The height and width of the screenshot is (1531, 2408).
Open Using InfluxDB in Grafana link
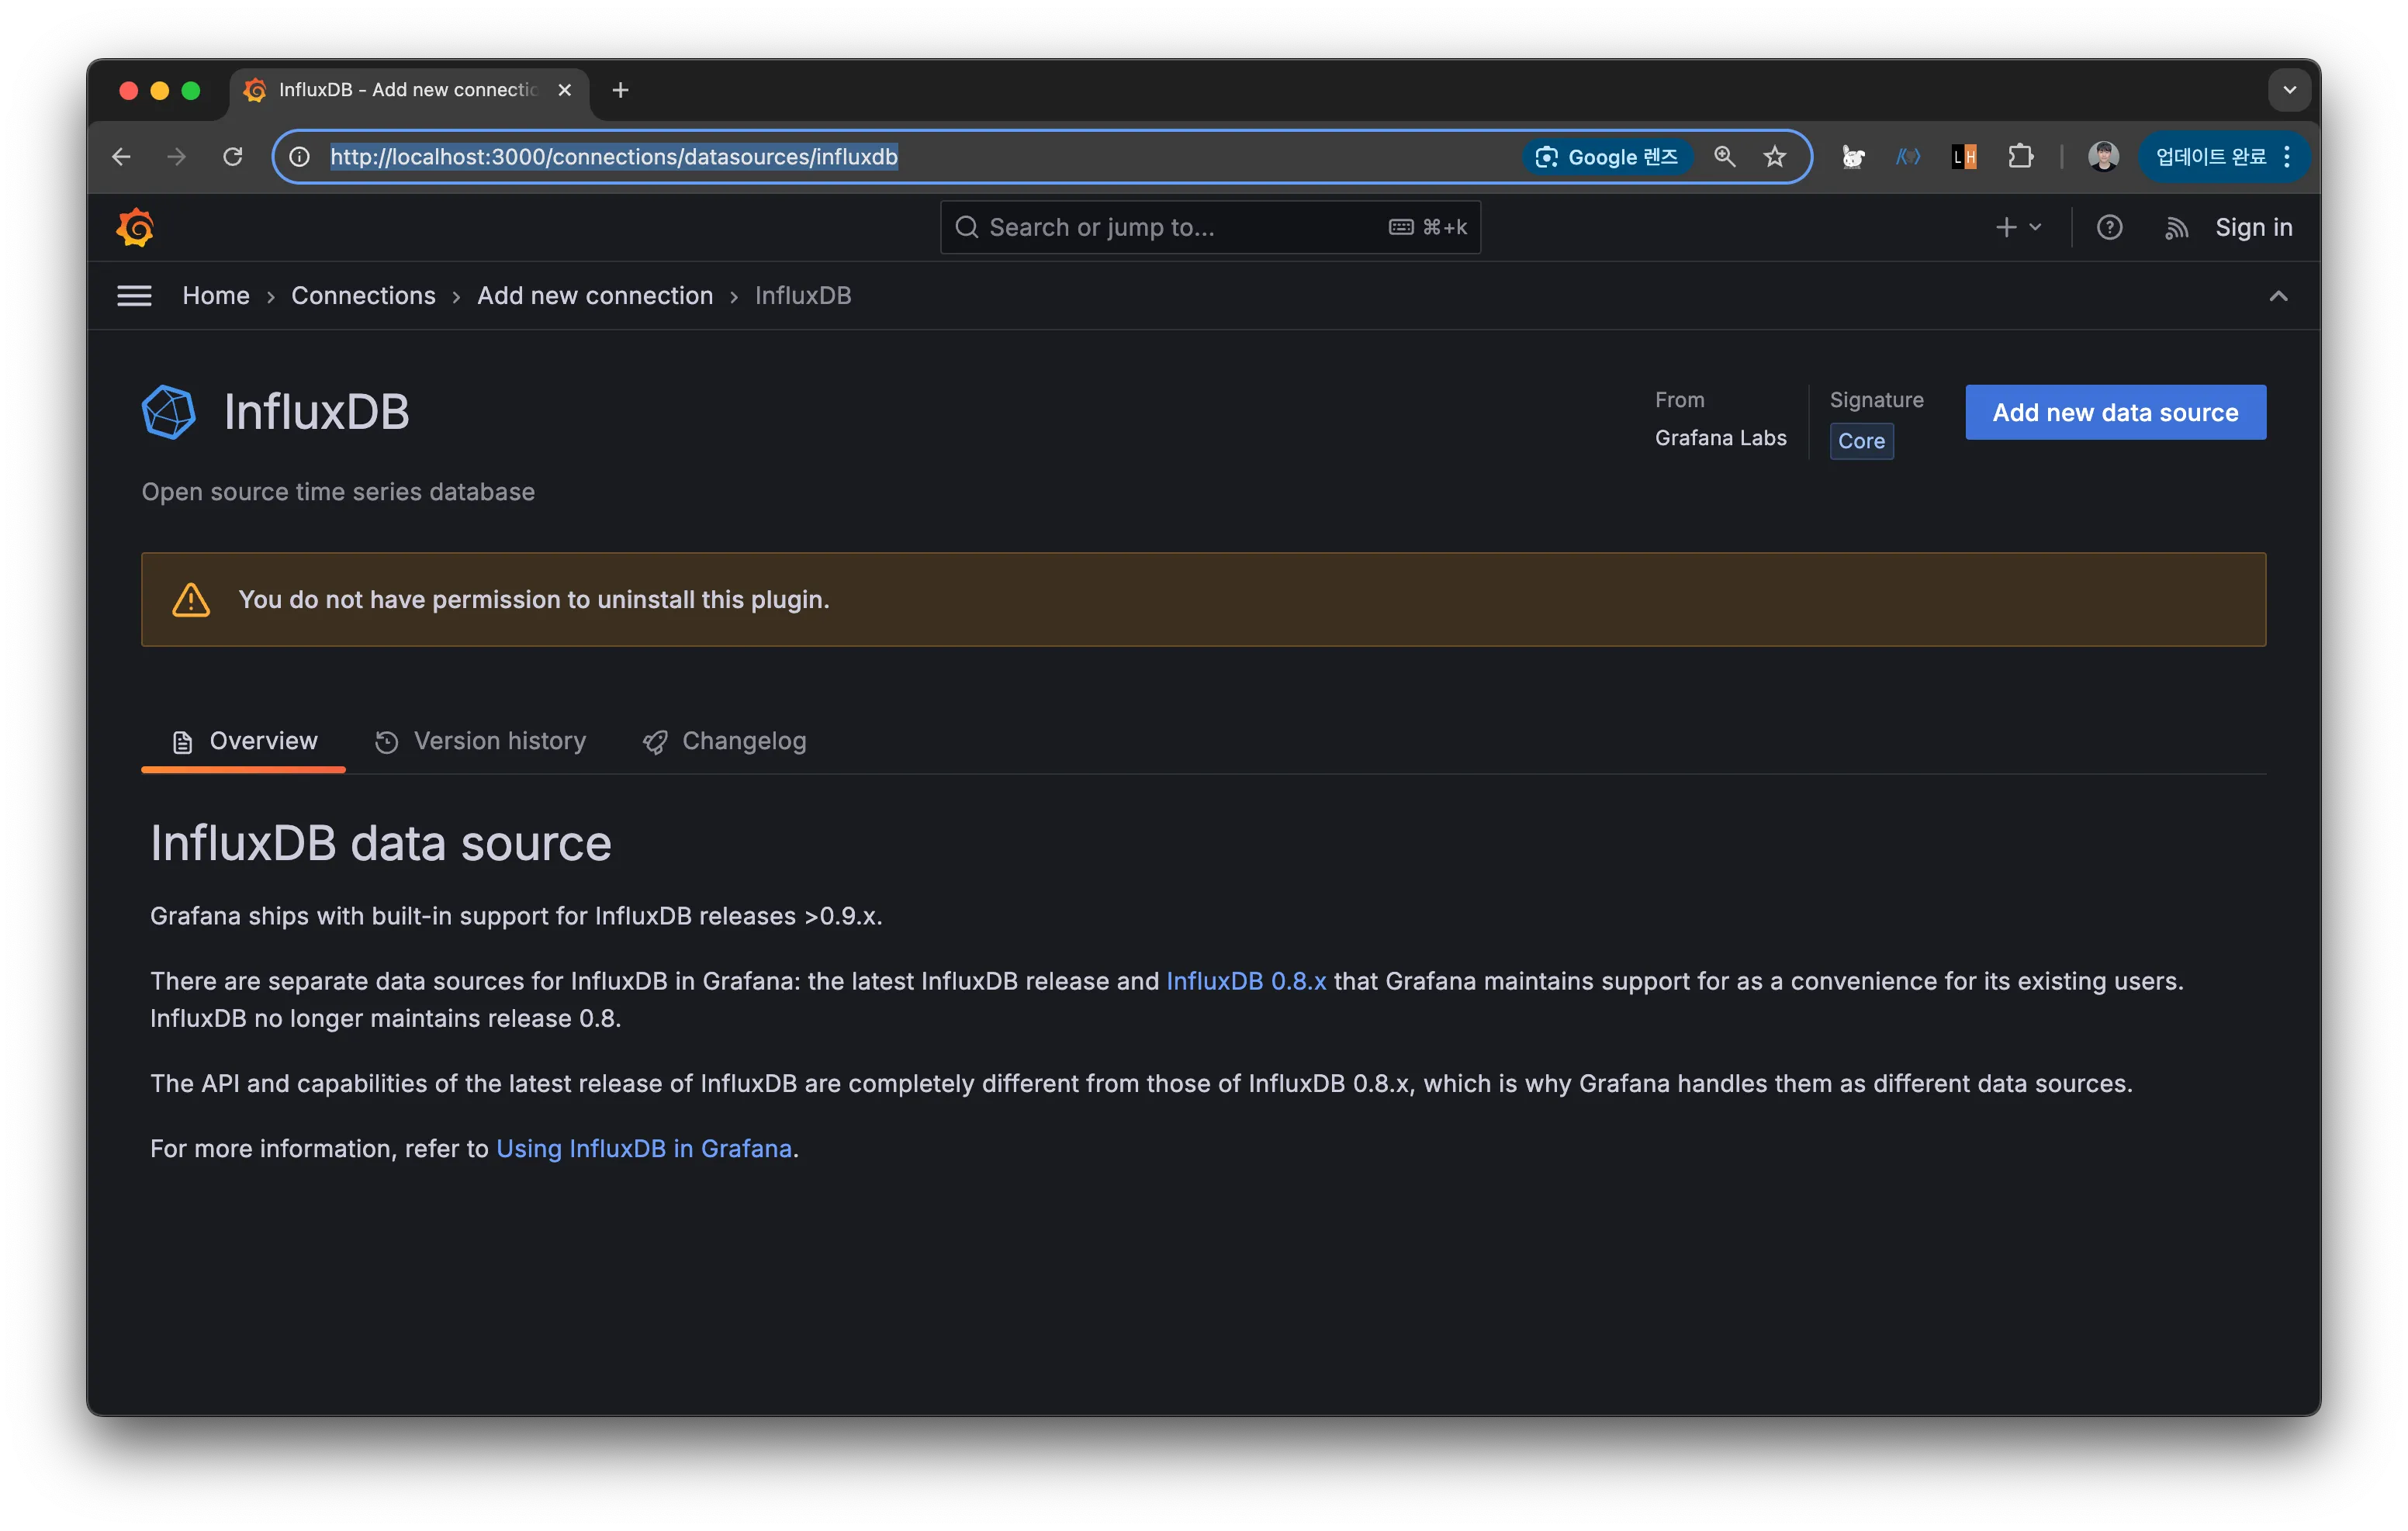(644, 1148)
